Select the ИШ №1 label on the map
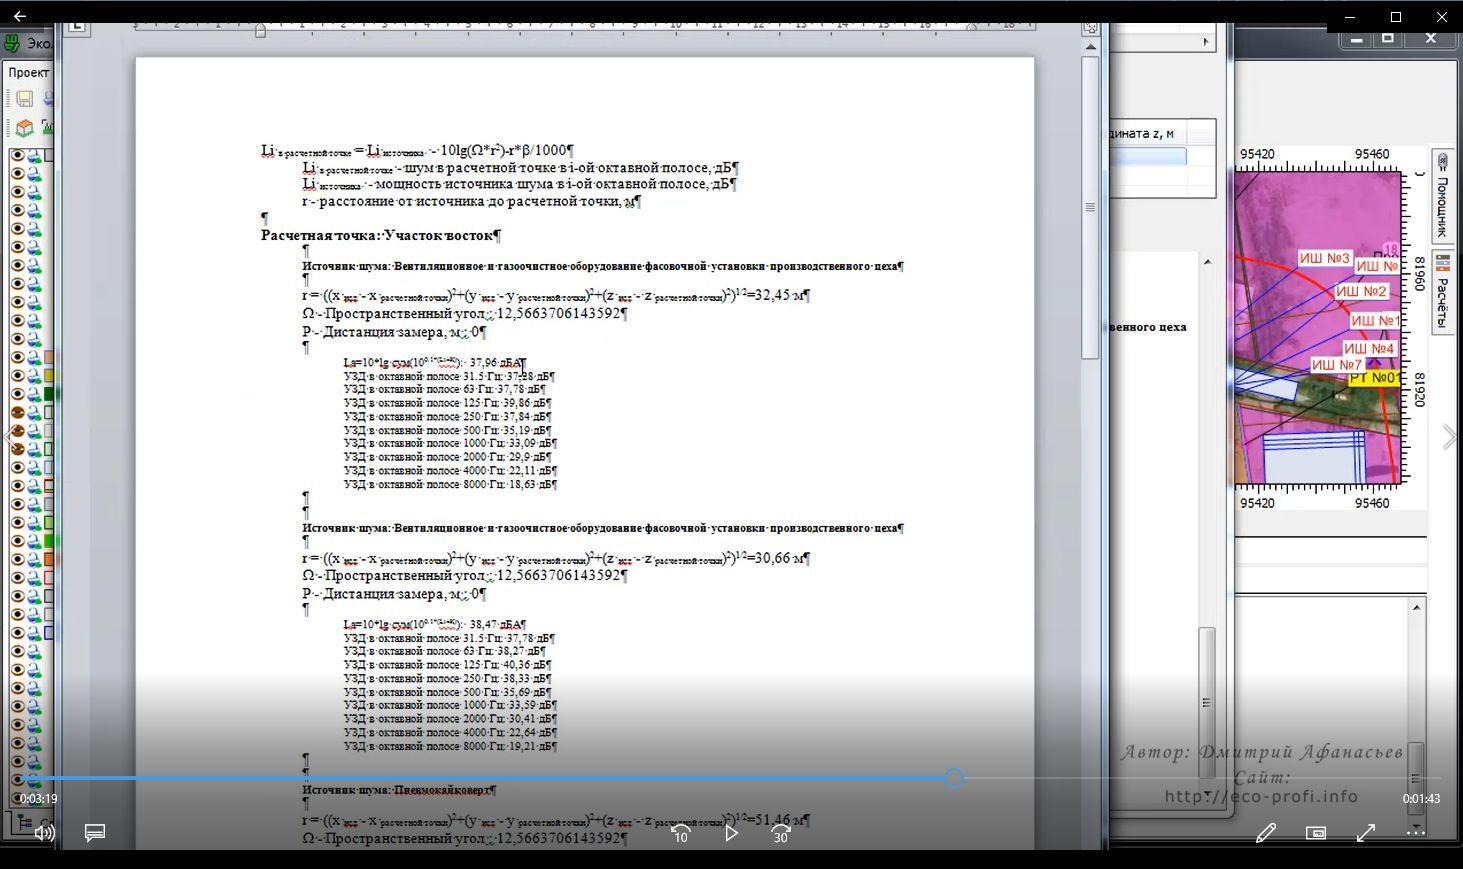The height and width of the screenshot is (869, 1463). pos(1375,320)
